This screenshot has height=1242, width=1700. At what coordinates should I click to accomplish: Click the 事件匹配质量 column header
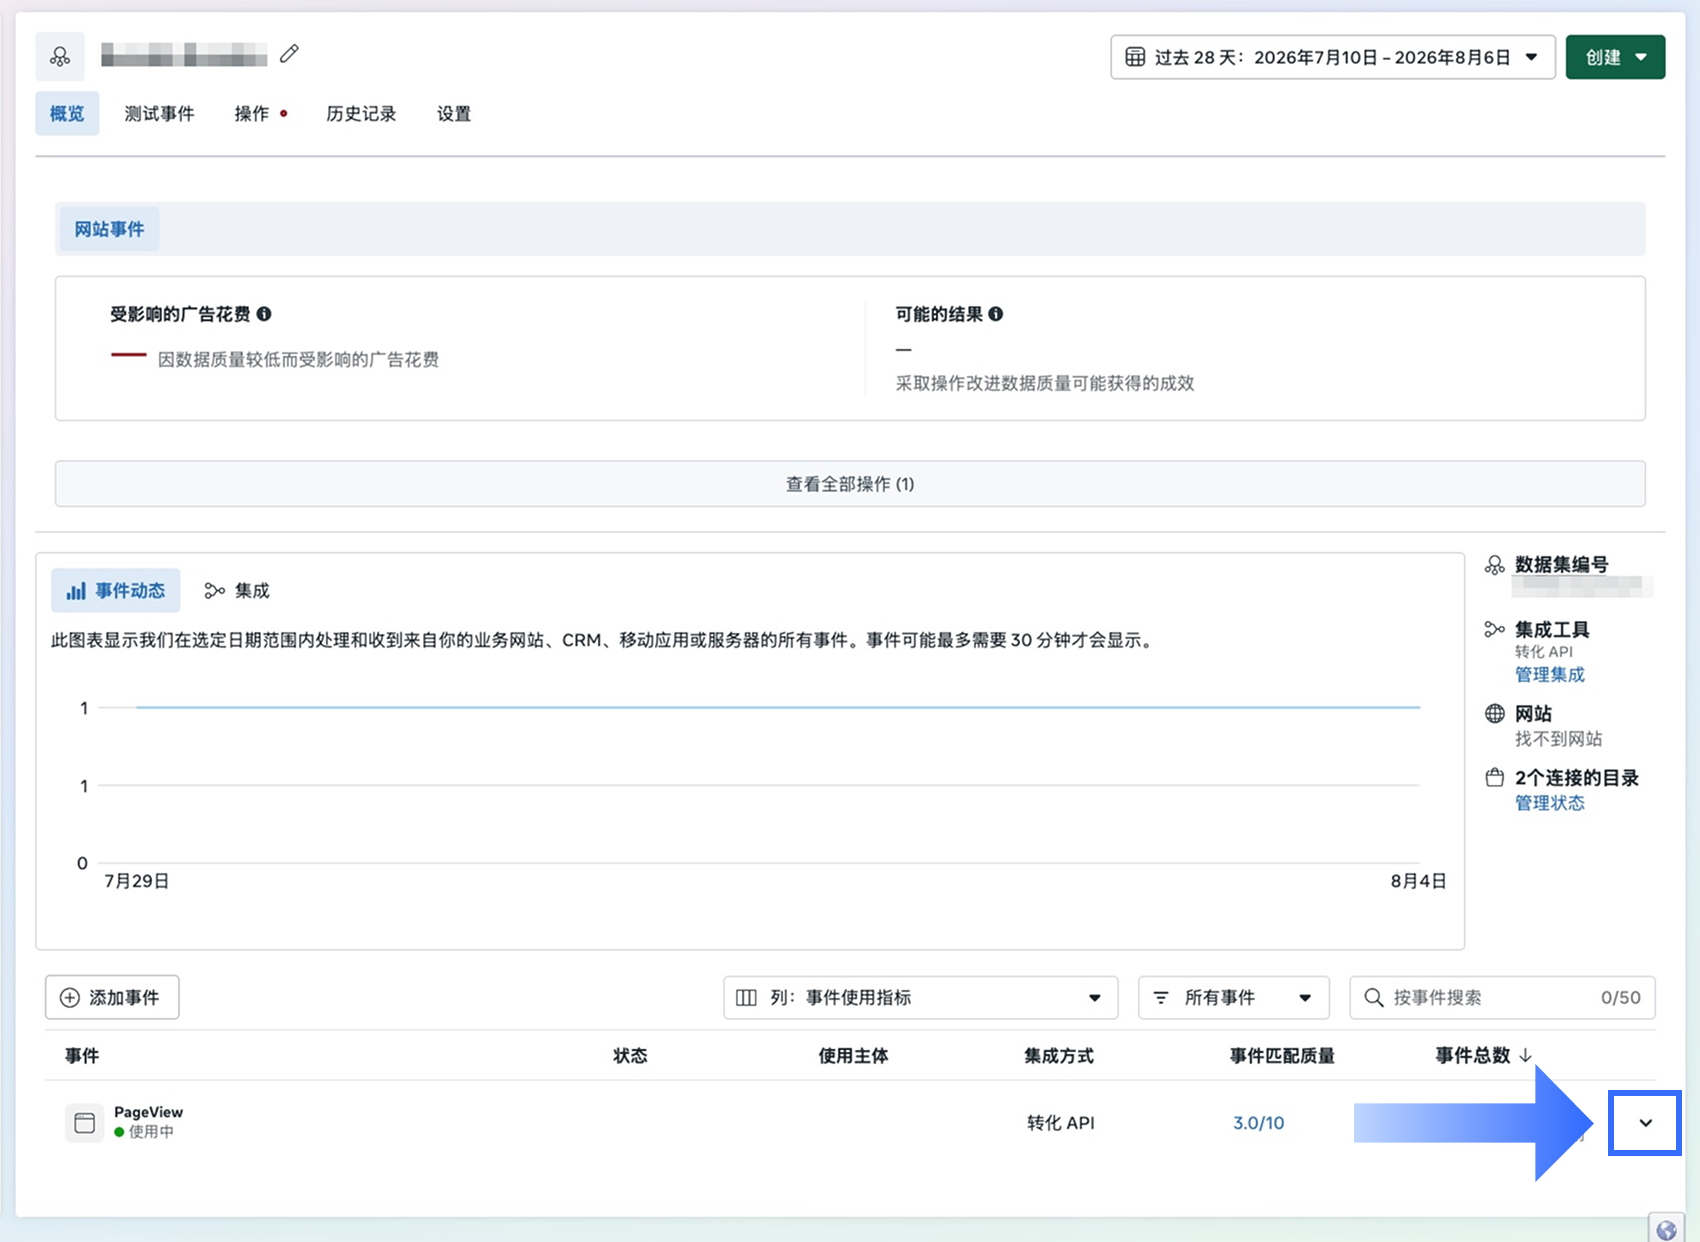[1282, 1056]
